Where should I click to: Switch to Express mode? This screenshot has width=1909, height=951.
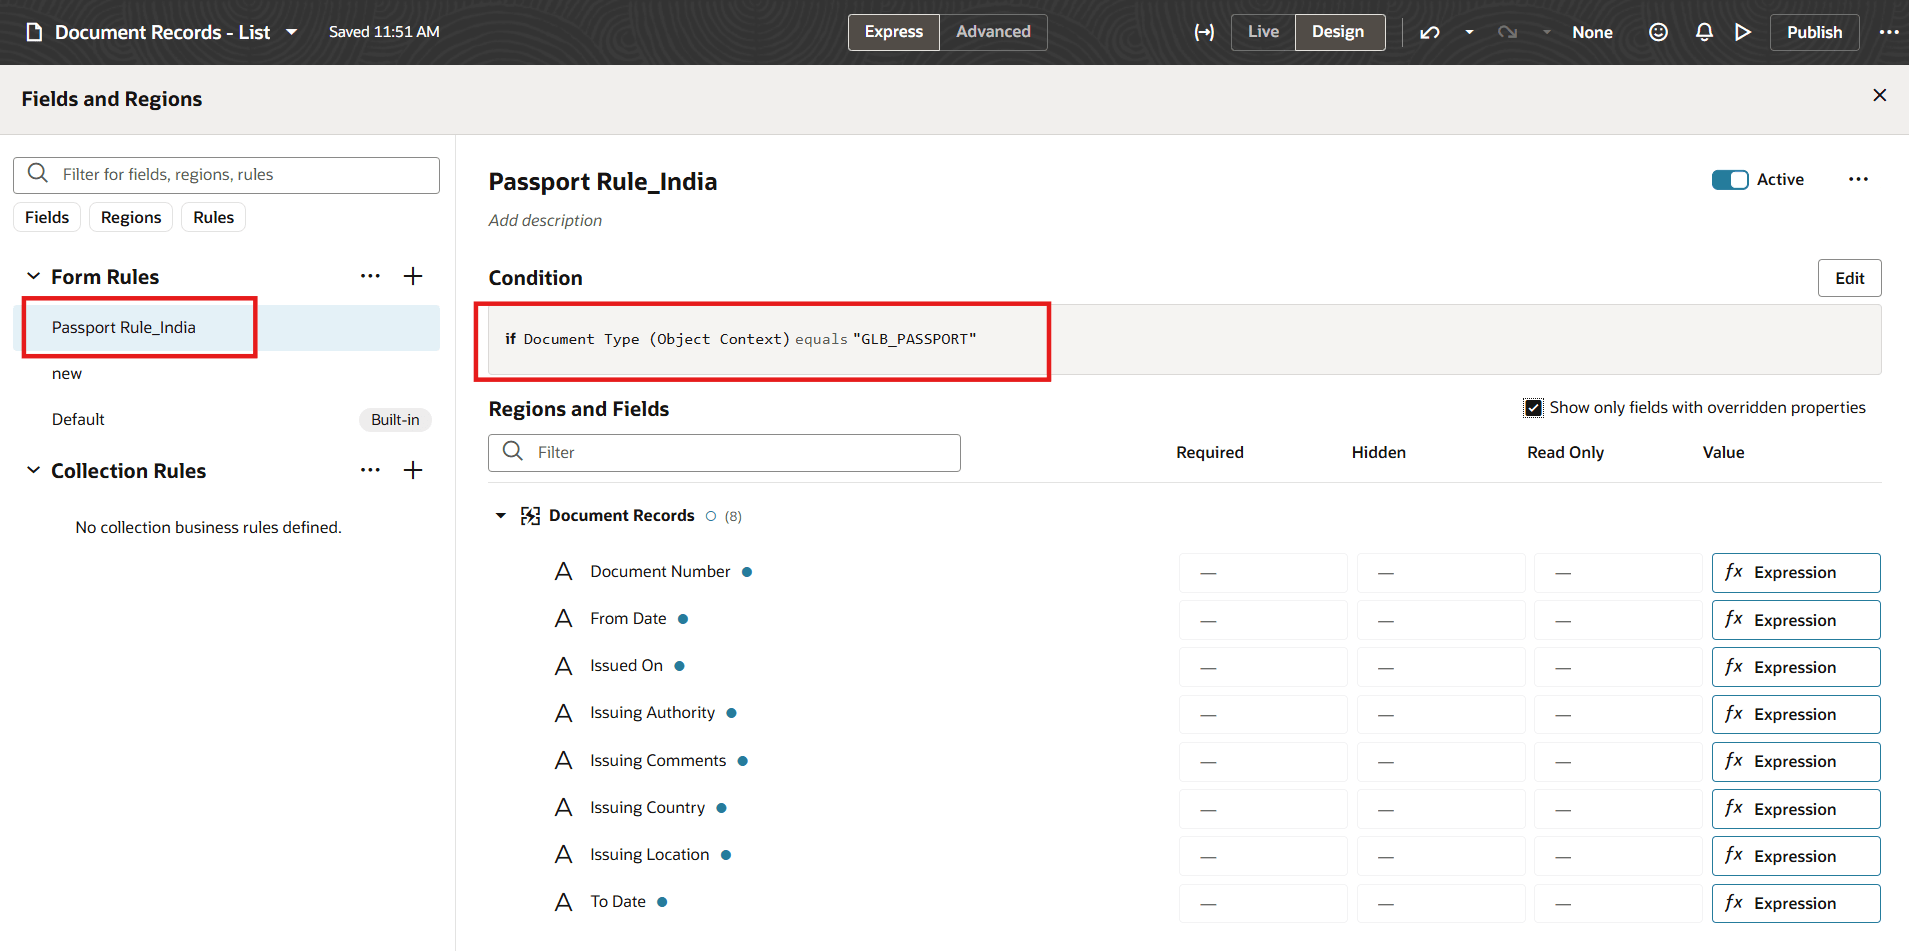click(x=894, y=32)
